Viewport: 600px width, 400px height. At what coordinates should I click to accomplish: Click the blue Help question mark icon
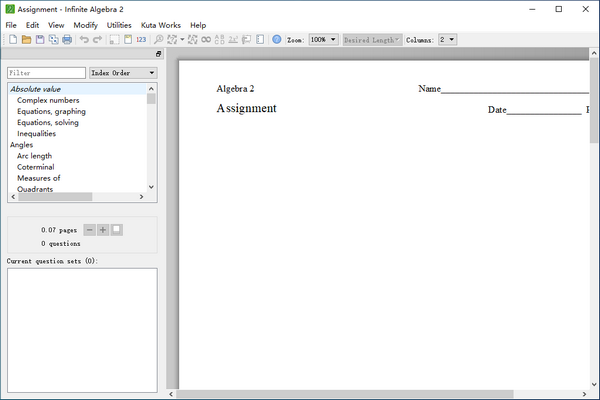pos(277,40)
